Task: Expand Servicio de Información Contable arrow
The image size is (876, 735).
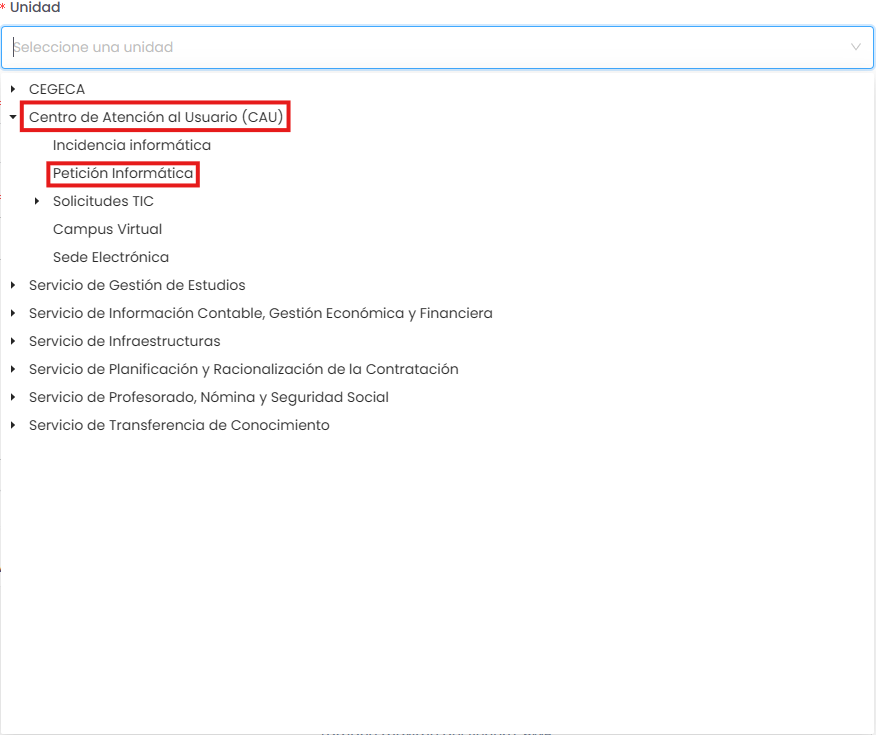Action: [x=13, y=313]
